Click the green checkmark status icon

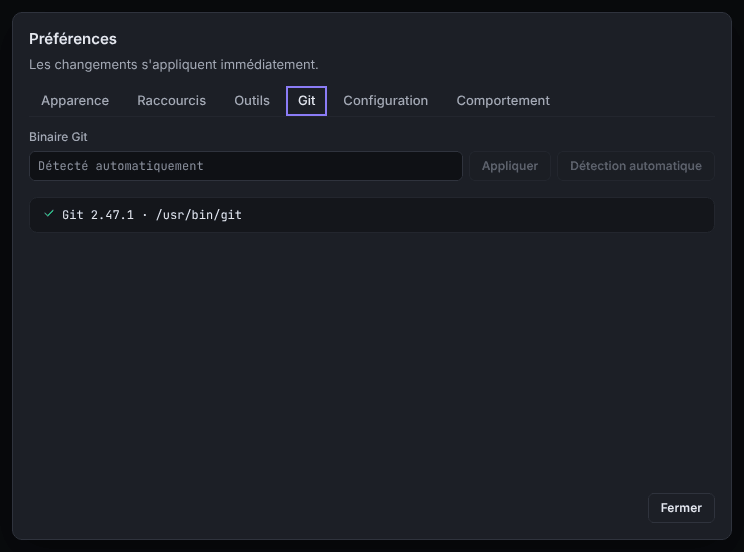(49, 214)
